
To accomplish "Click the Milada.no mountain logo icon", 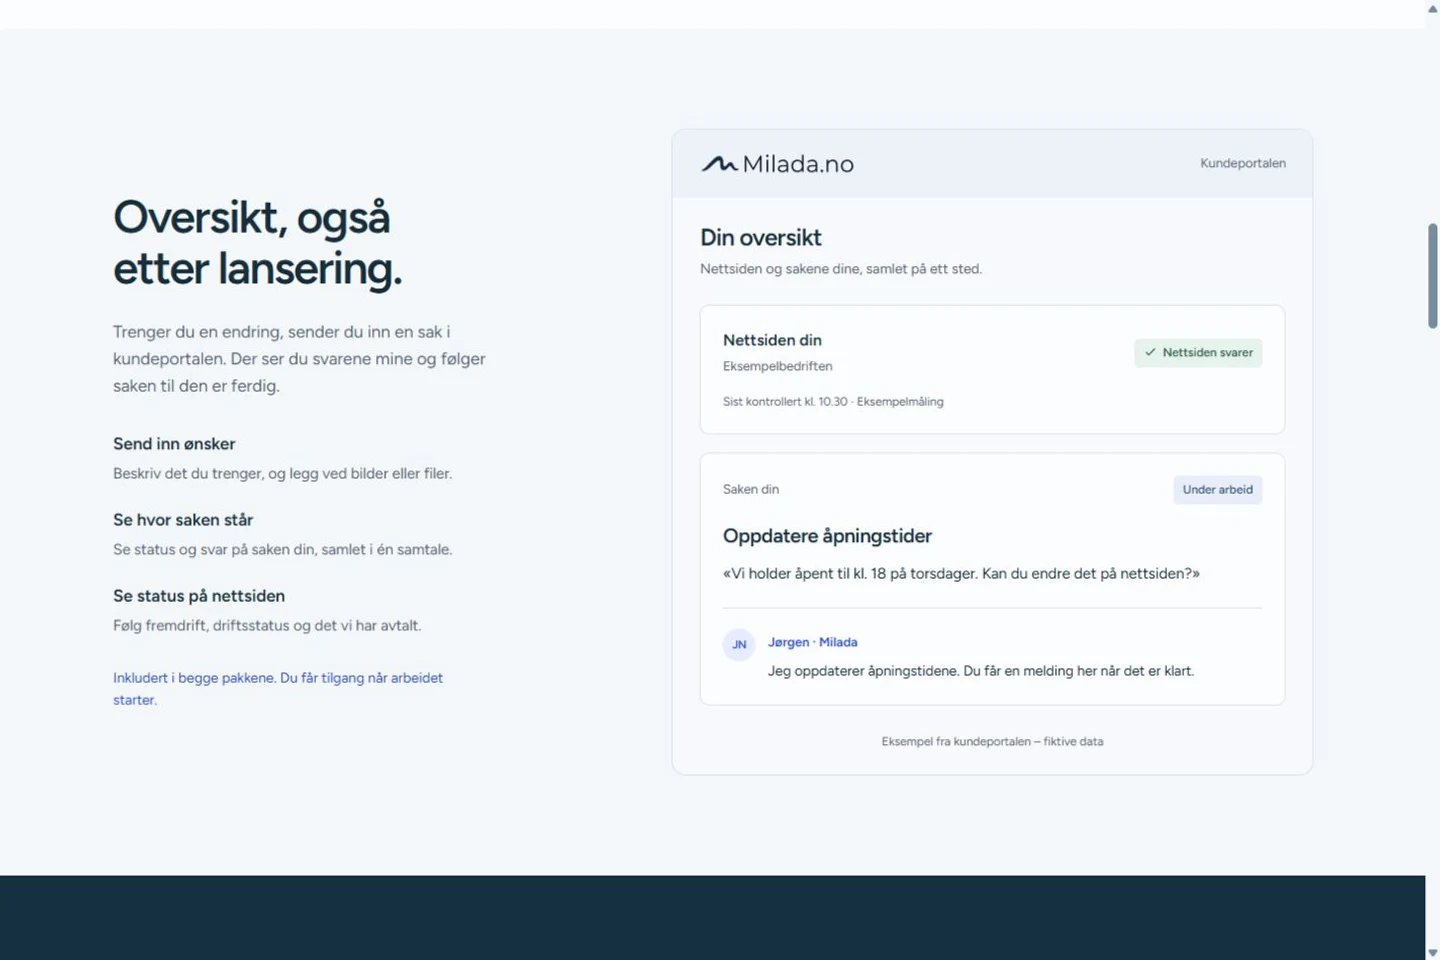I will tap(719, 164).
